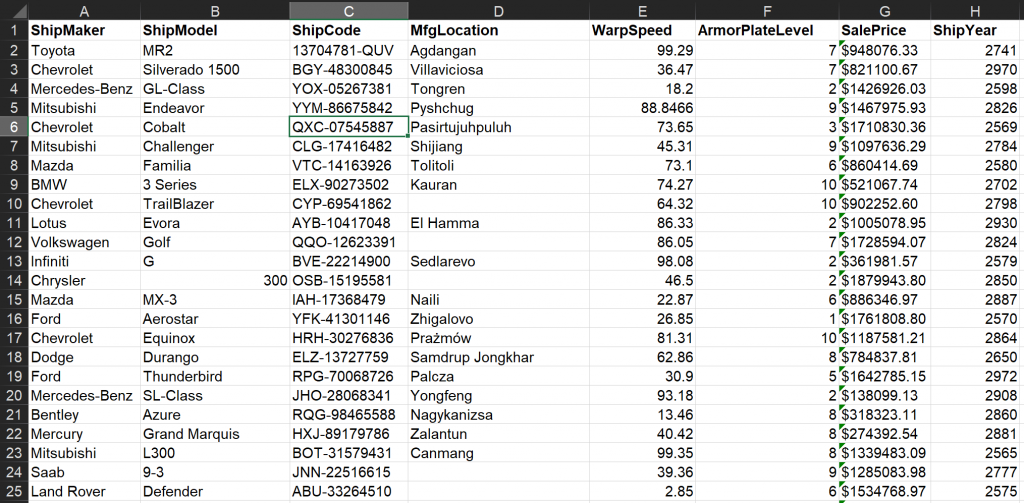This screenshot has height=503, width=1024.
Task: Select column B header
Action: 215,10
